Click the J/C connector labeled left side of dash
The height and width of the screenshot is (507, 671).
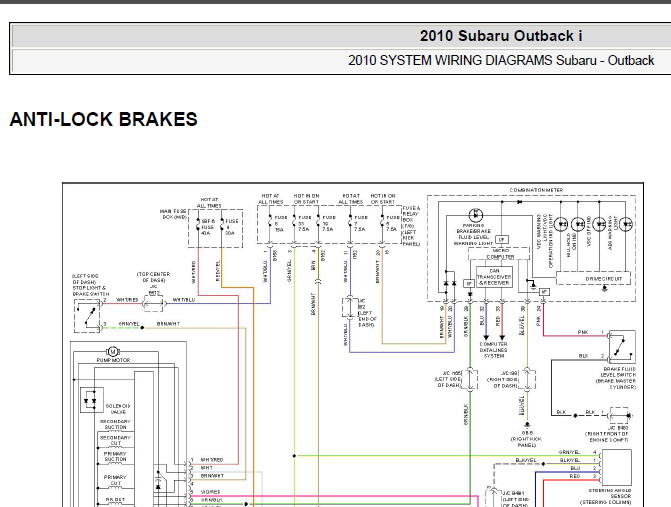click(470, 378)
